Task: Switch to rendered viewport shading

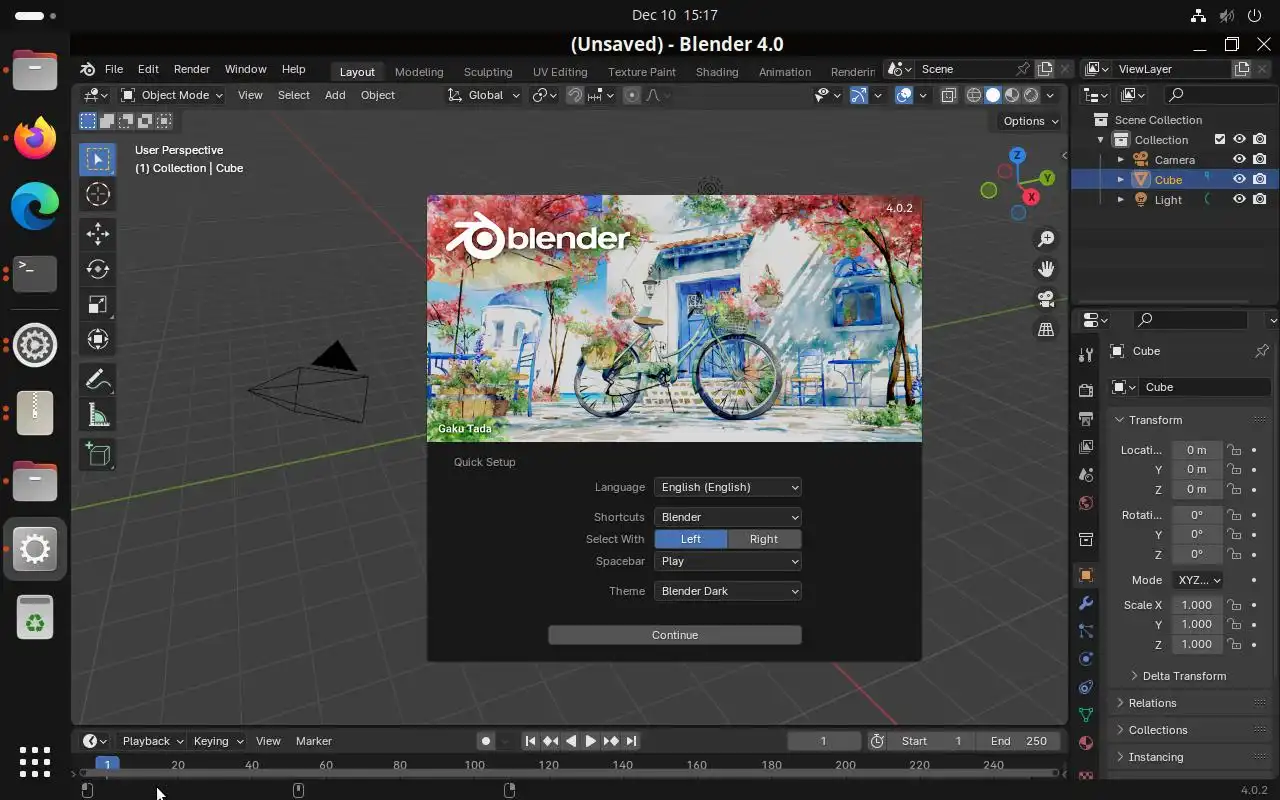Action: coord(1031,95)
